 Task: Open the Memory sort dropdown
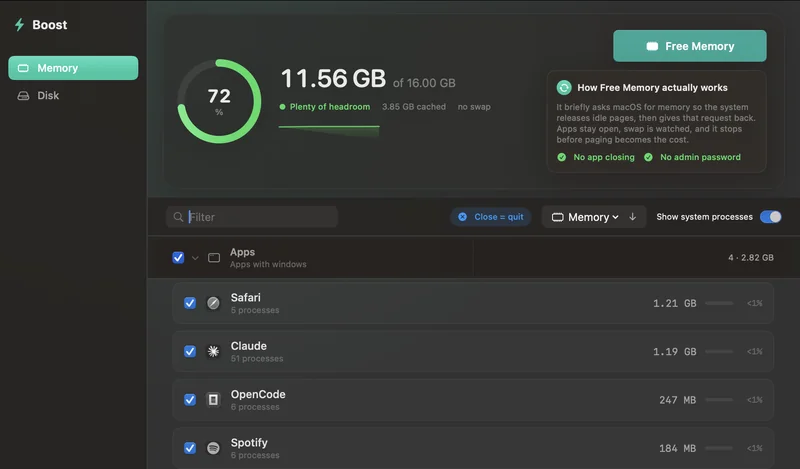click(x=585, y=217)
